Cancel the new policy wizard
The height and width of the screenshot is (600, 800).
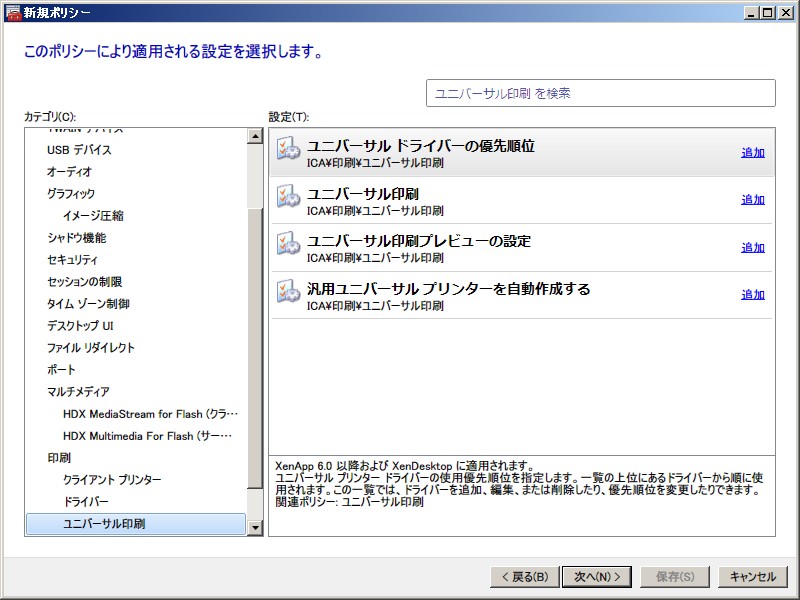[x=752, y=576]
